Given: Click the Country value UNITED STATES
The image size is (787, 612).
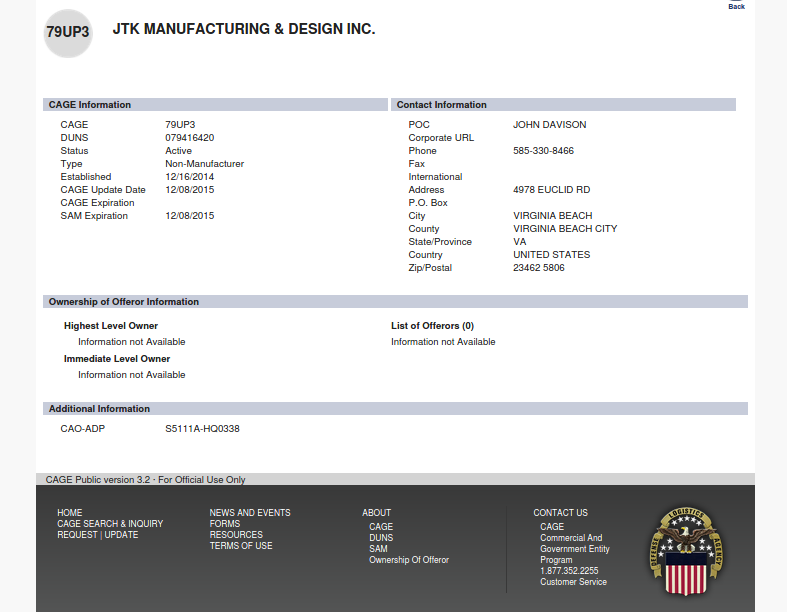Looking at the screenshot, I should pos(552,255).
